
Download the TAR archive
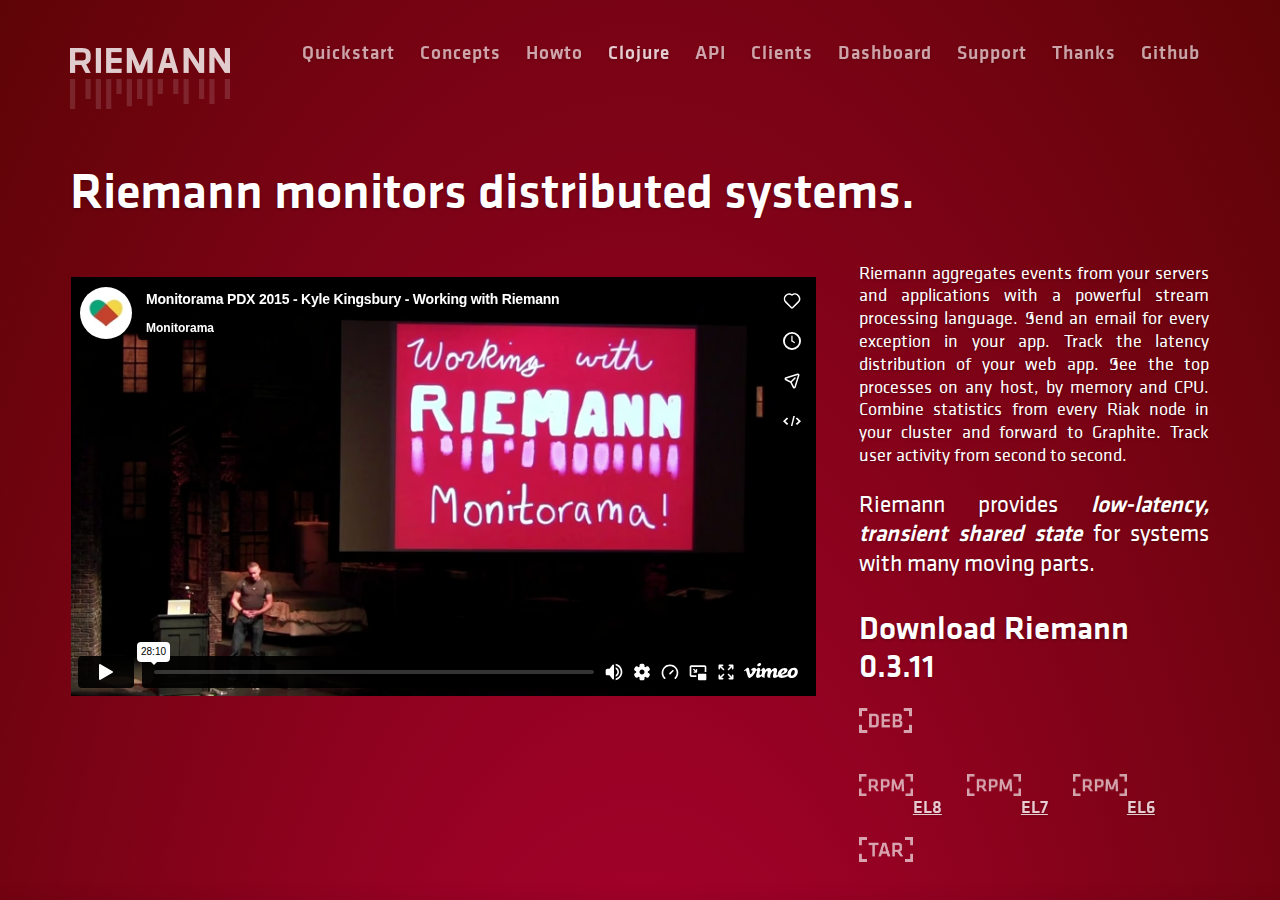[x=886, y=850]
